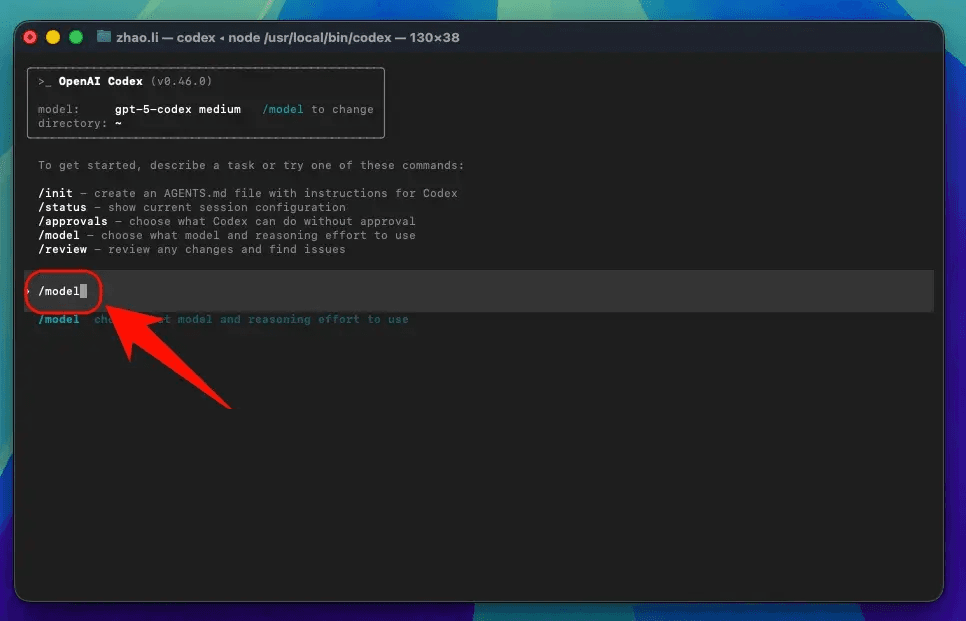Screen dimensions: 966x621
Task: Close the terminal window with the red button
Action: point(30,38)
